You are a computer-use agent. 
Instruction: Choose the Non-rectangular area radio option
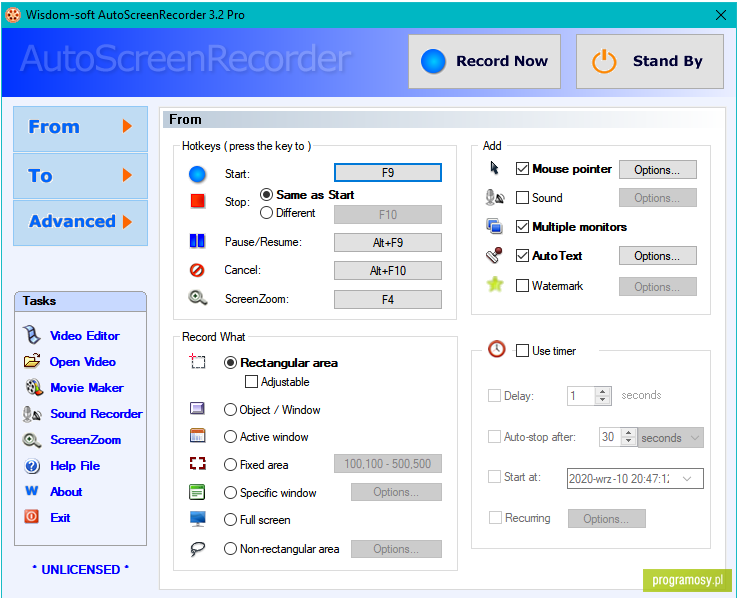230,549
